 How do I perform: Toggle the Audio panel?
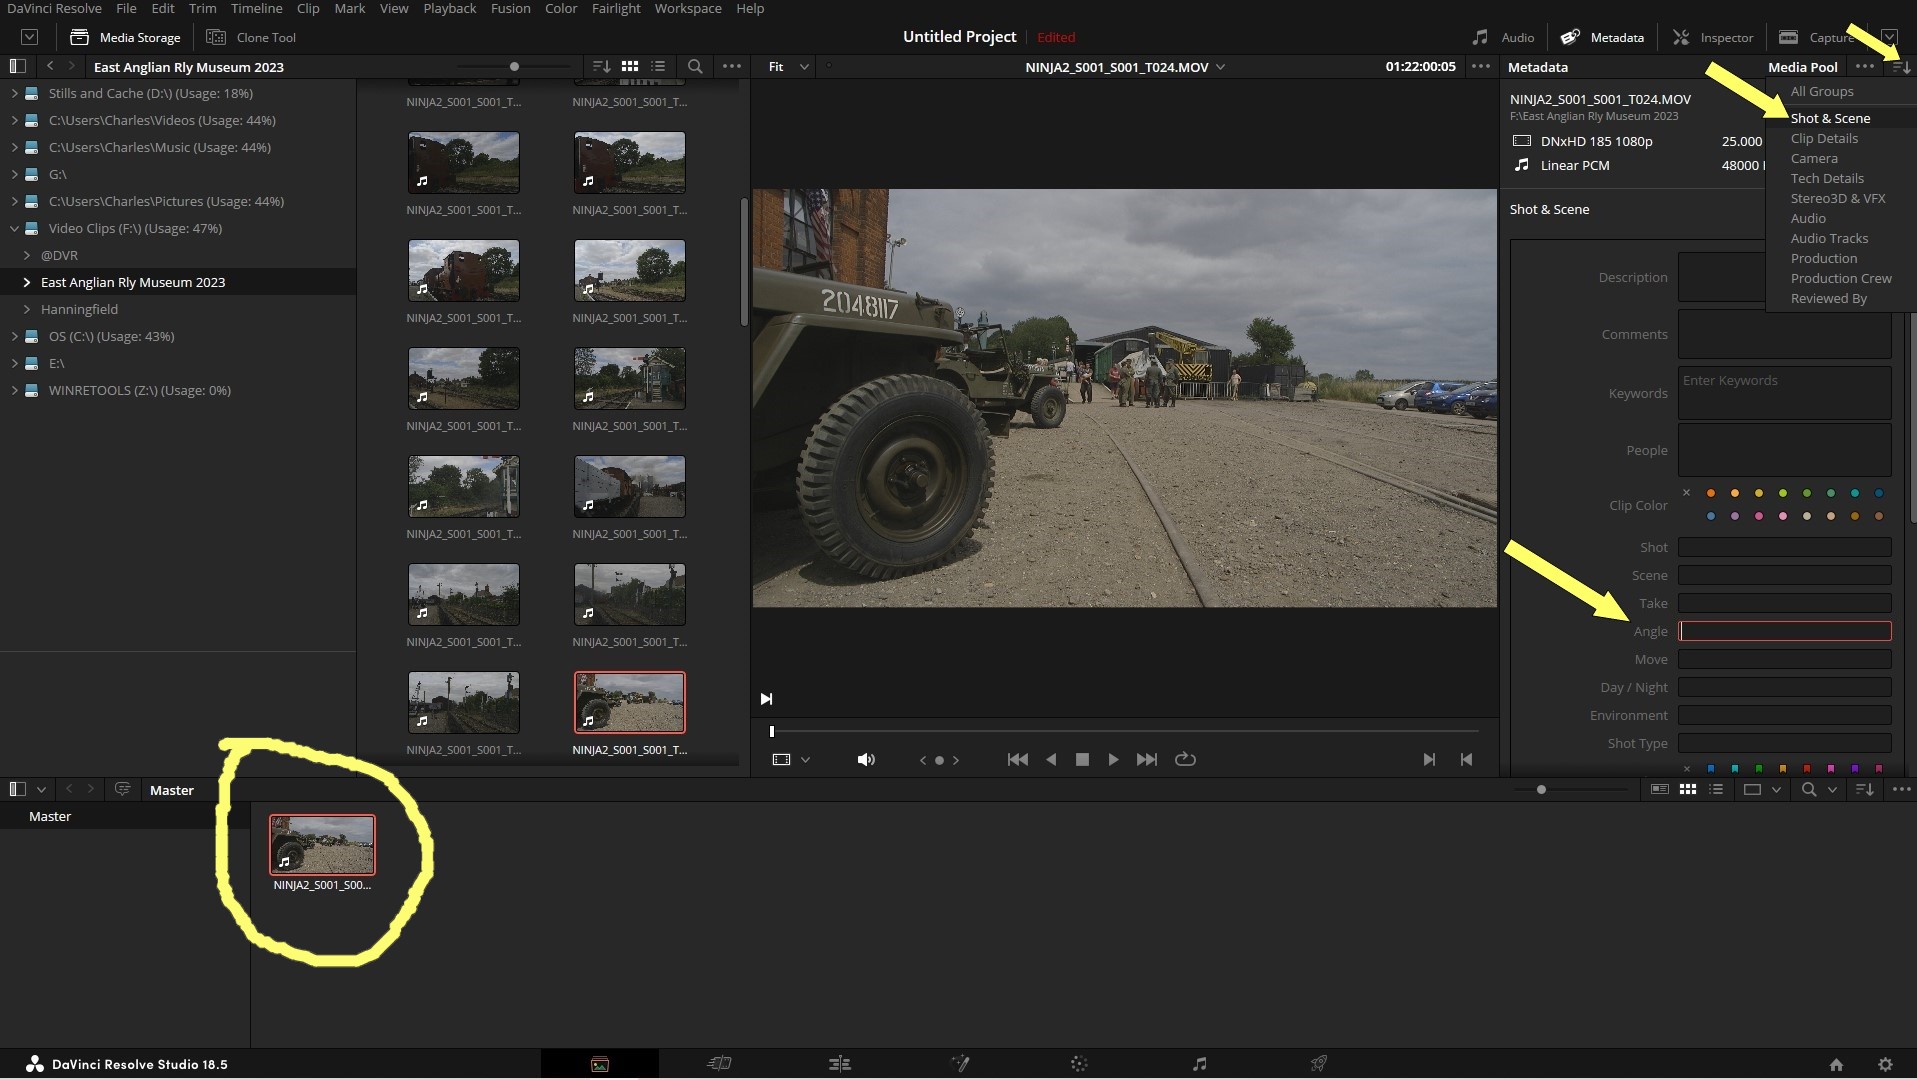tap(1503, 37)
